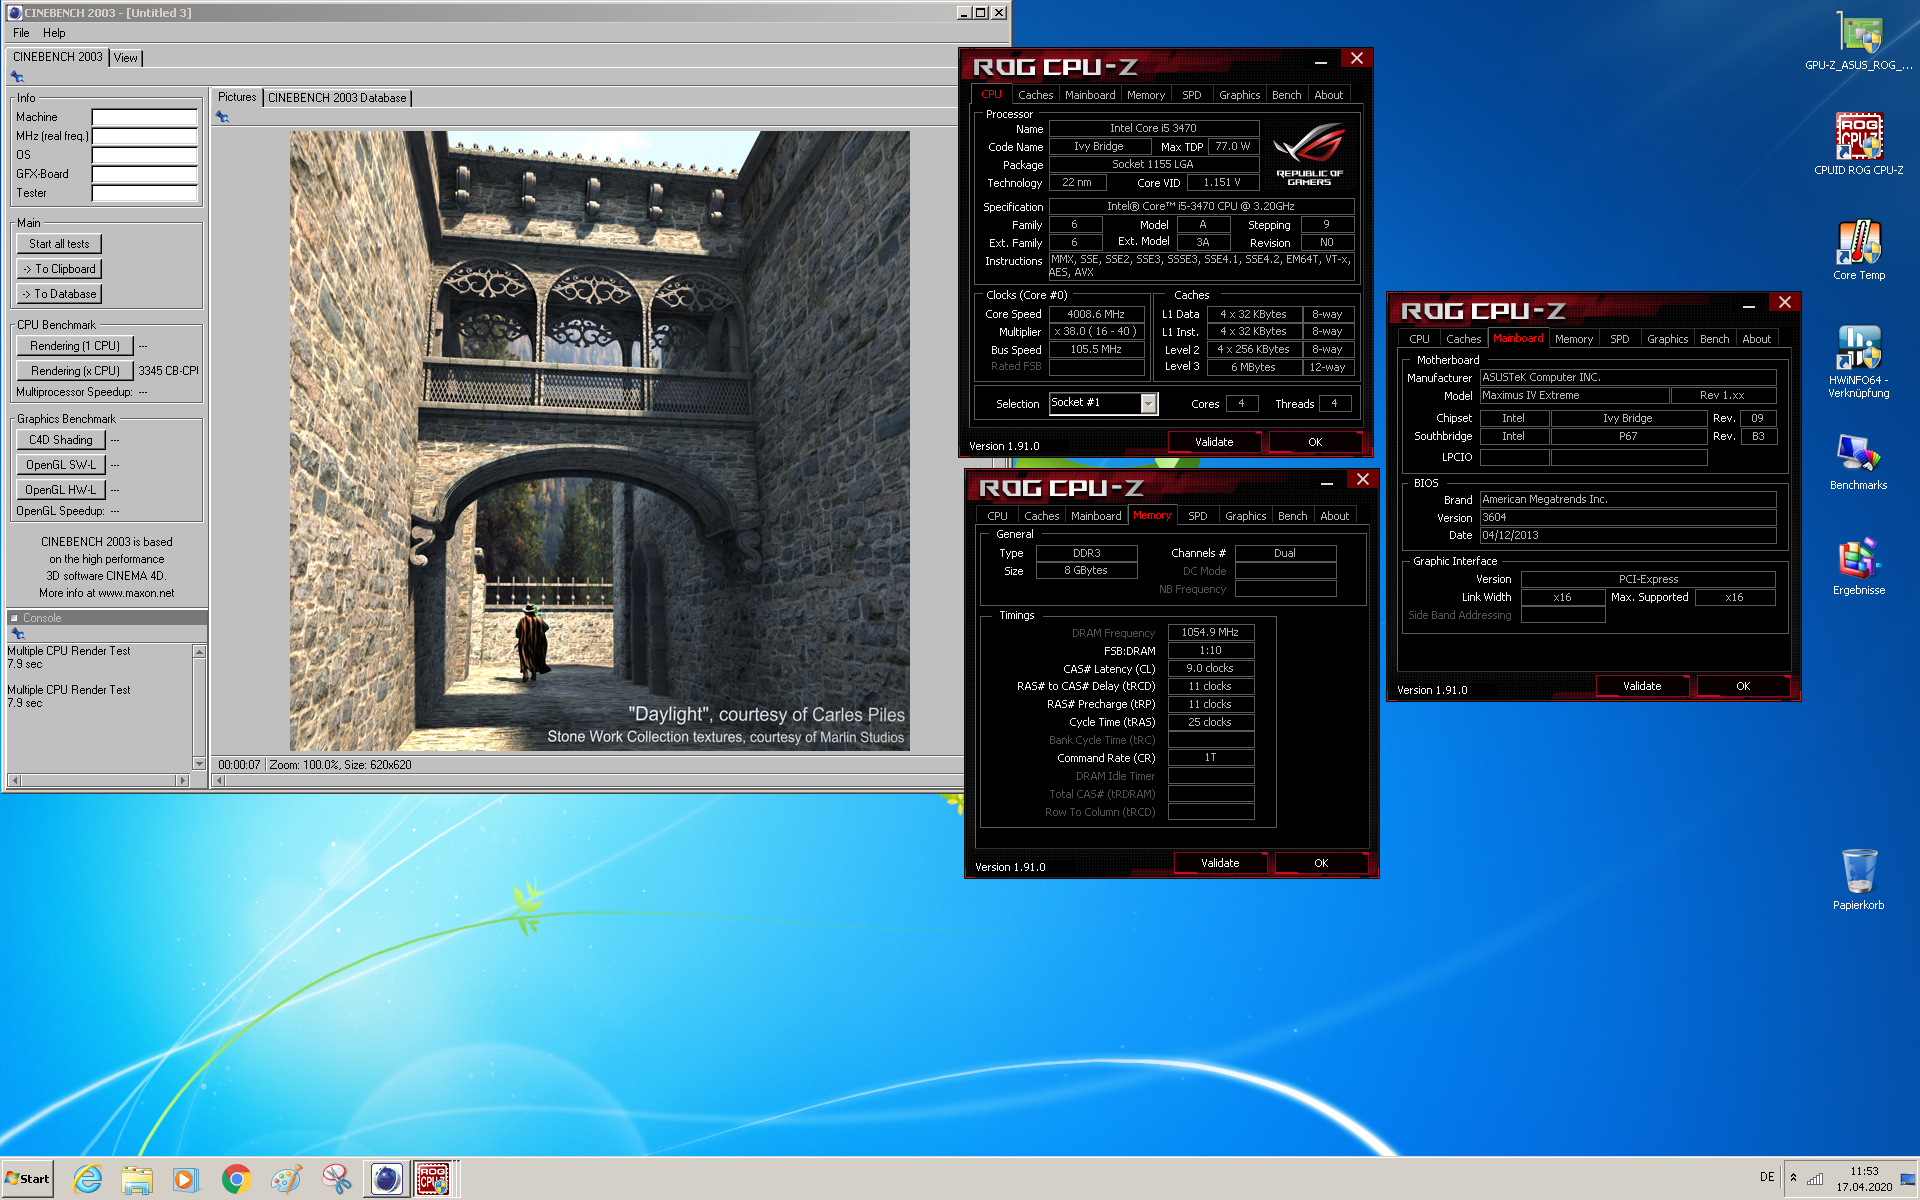Launch Google Chrome from taskbar
This screenshot has height=1200, width=1920.
coord(236,1179)
